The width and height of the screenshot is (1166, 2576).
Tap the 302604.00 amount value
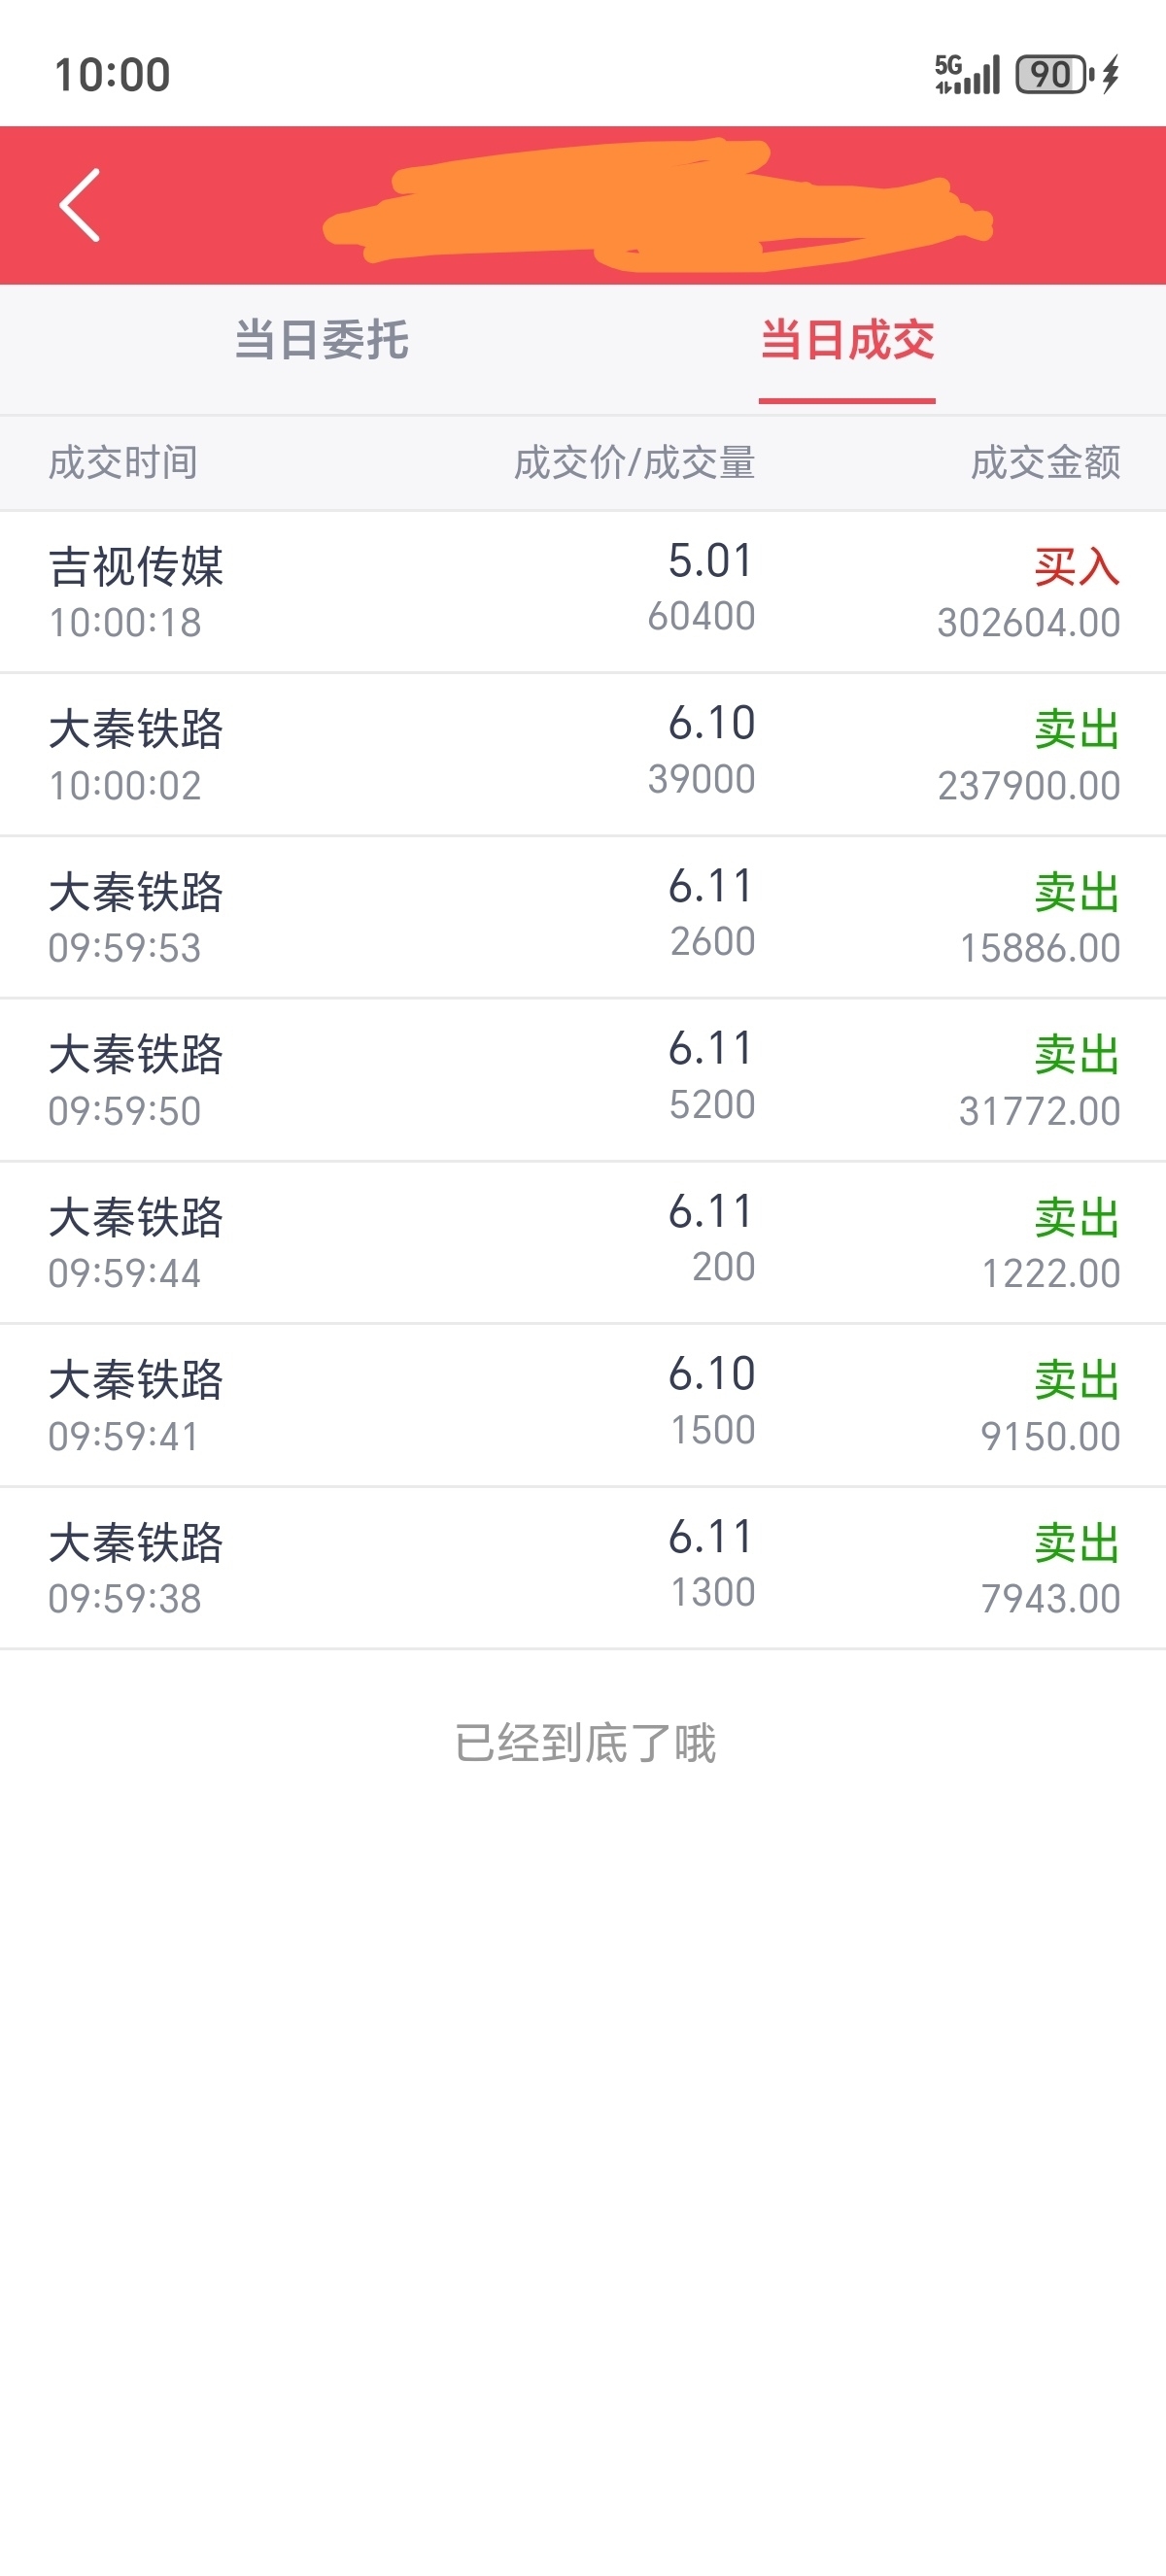1029,623
